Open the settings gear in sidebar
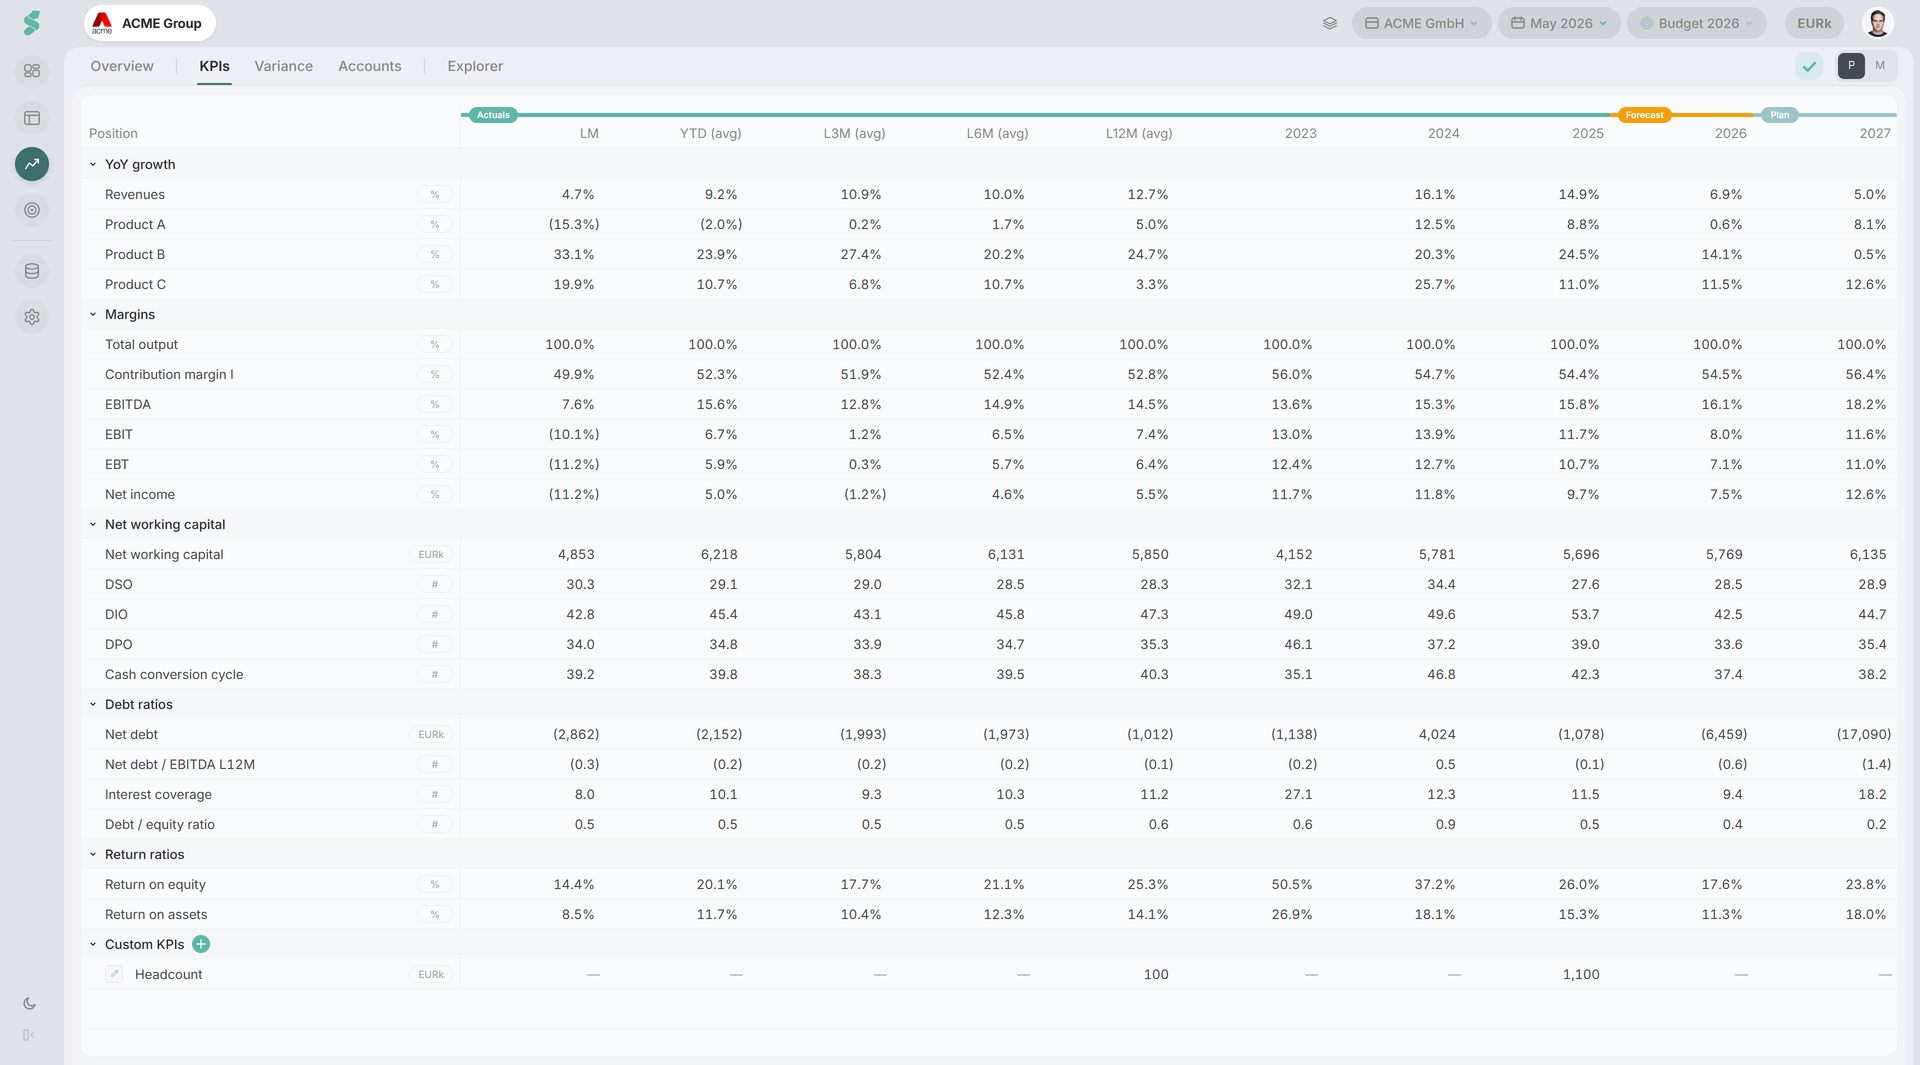This screenshot has width=1920, height=1065. 32,317
